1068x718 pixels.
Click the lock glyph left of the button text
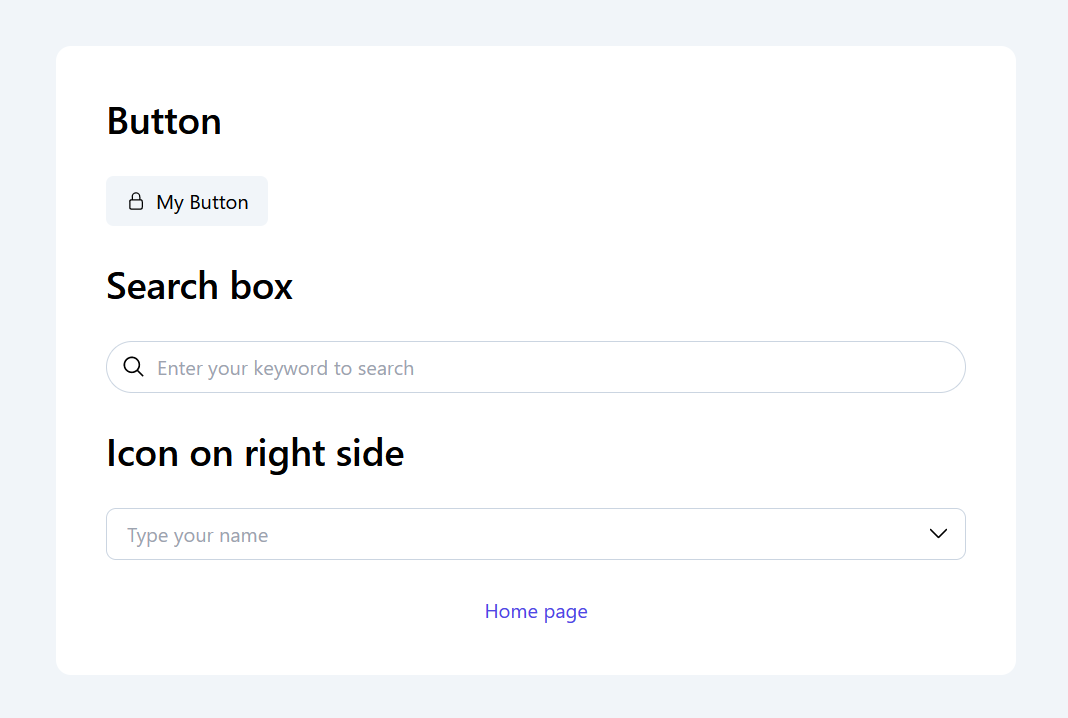point(135,201)
